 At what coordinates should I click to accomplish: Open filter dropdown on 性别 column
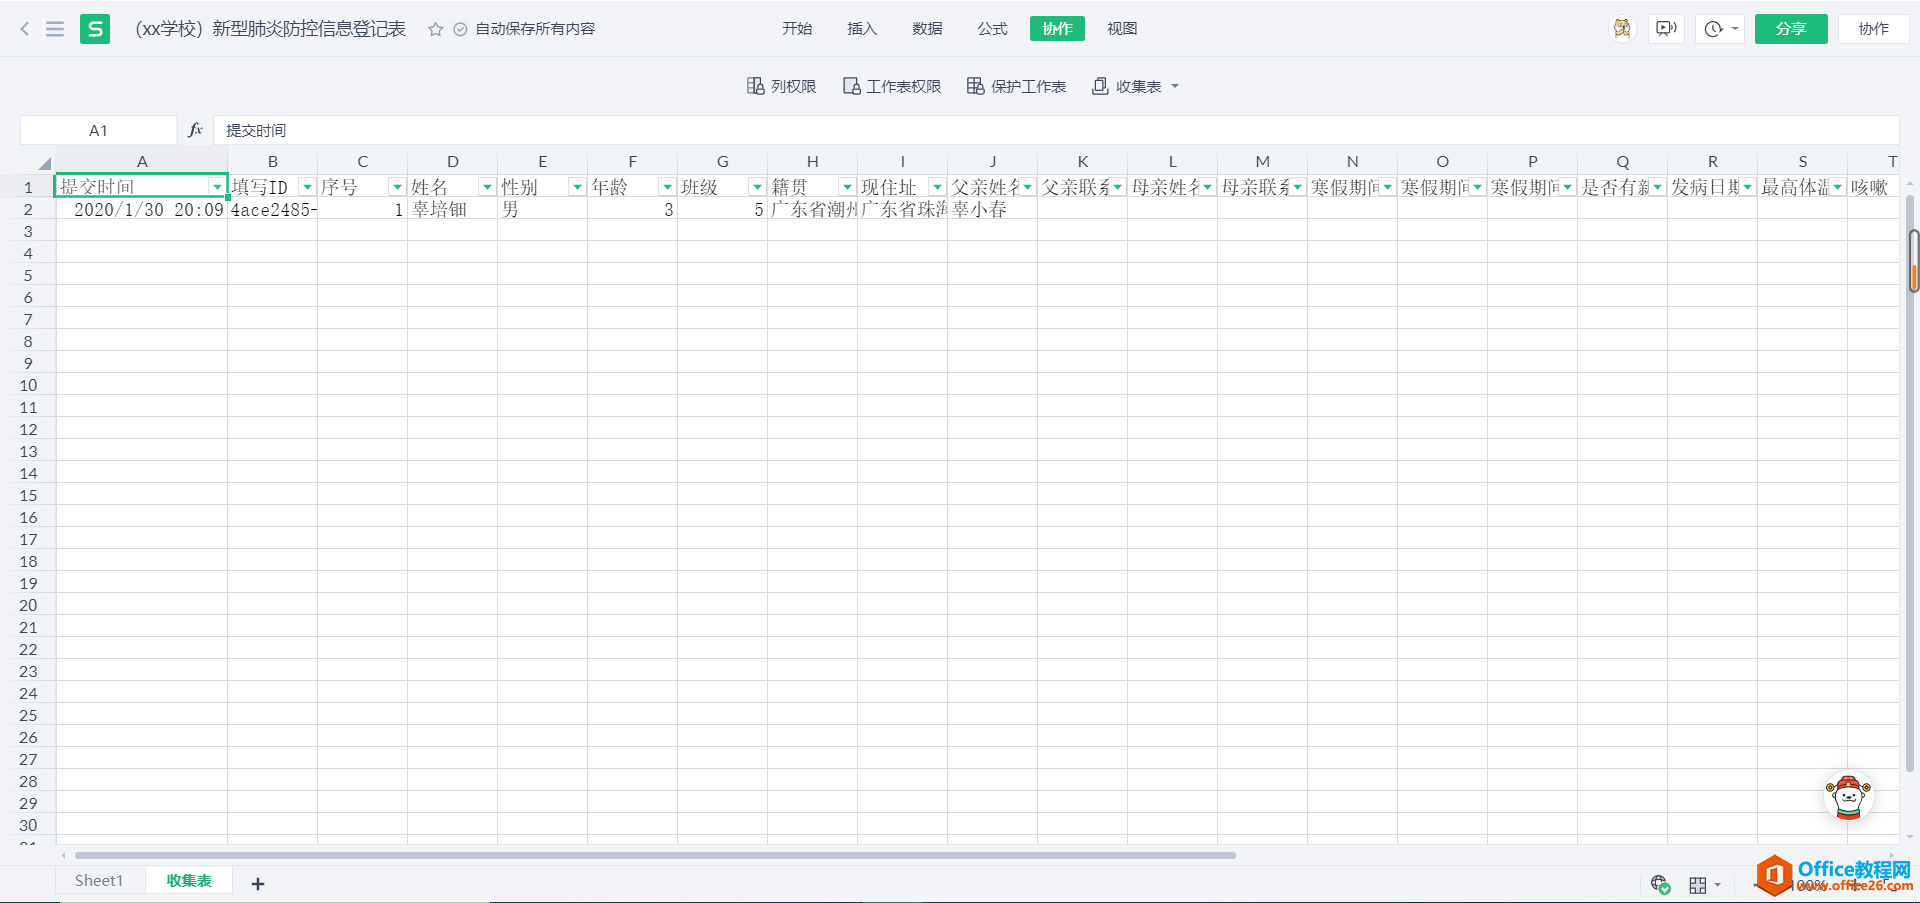coord(577,187)
